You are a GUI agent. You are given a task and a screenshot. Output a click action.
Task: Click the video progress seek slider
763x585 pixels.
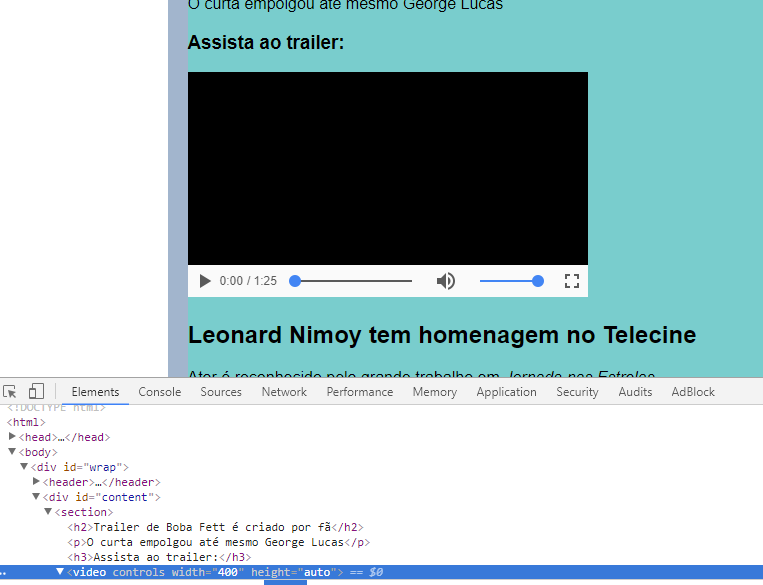[350, 281]
